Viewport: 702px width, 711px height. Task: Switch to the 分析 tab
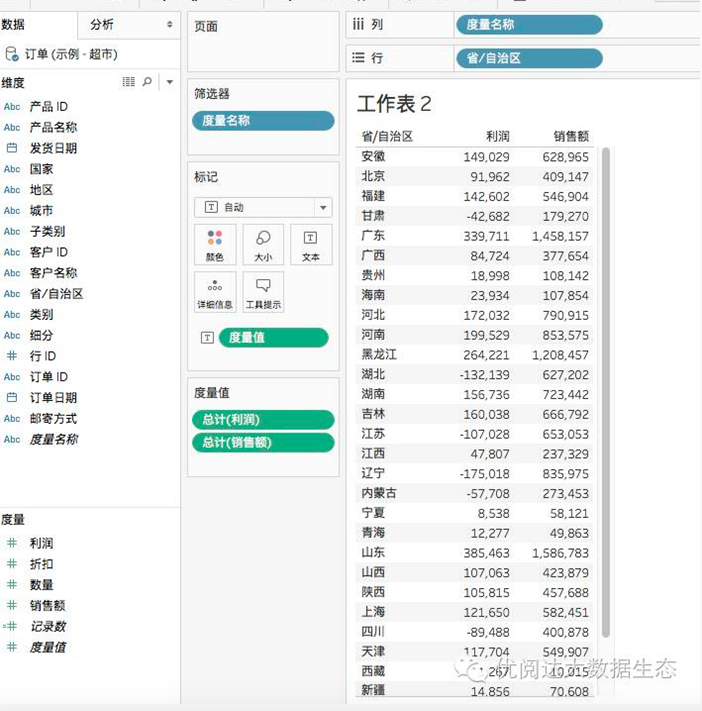click(x=102, y=24)
